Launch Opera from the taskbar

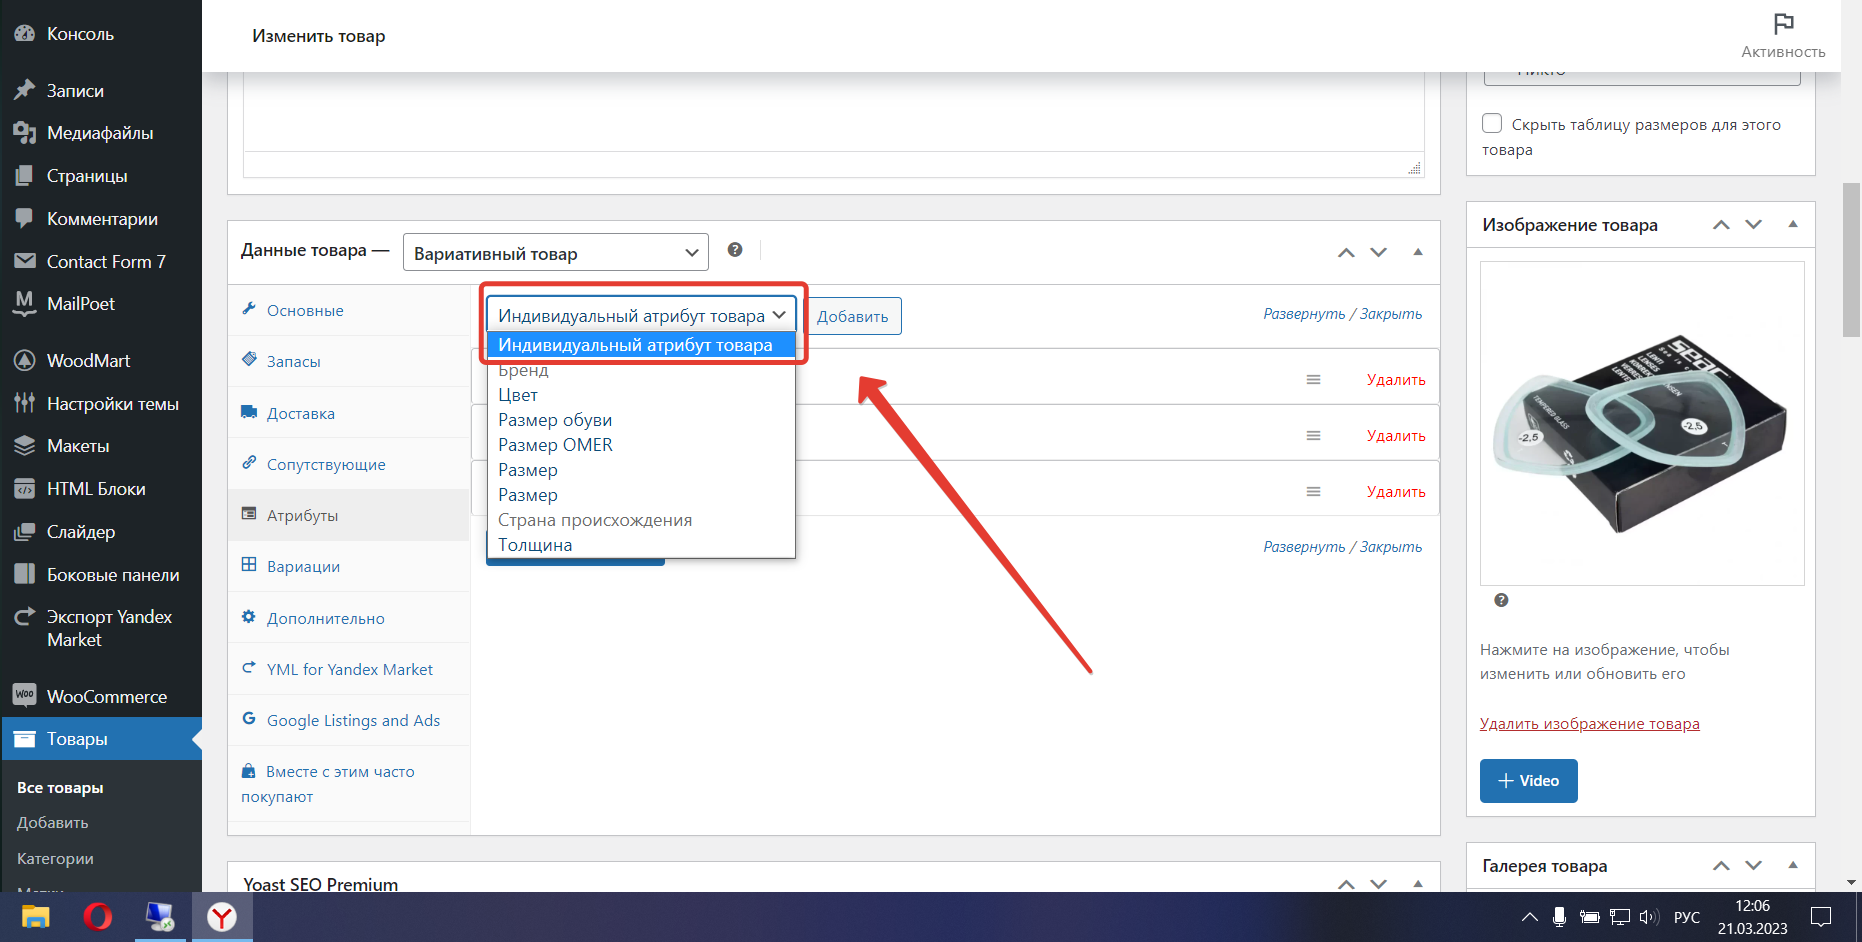[98, 916]
